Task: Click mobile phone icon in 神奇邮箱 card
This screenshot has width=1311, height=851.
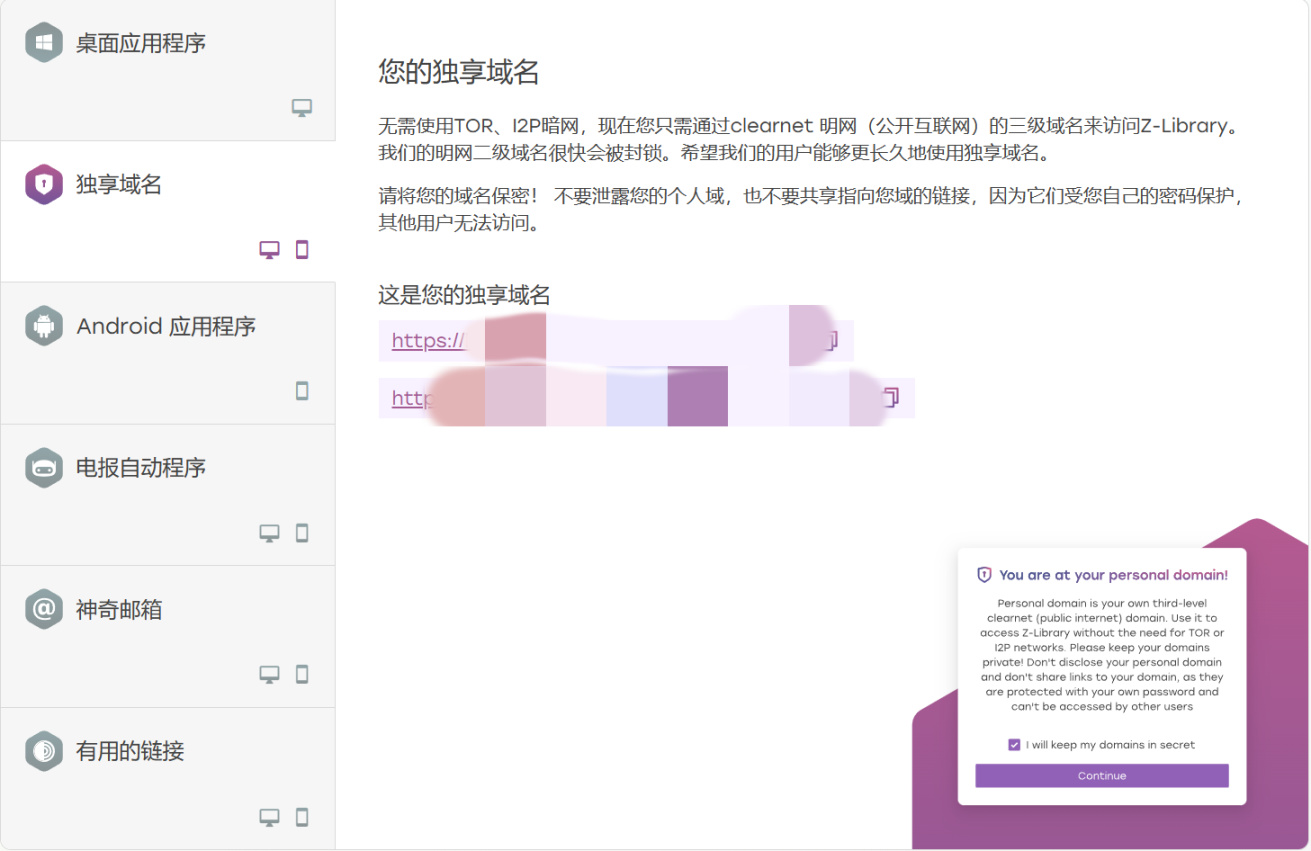Action: [302, 674]
